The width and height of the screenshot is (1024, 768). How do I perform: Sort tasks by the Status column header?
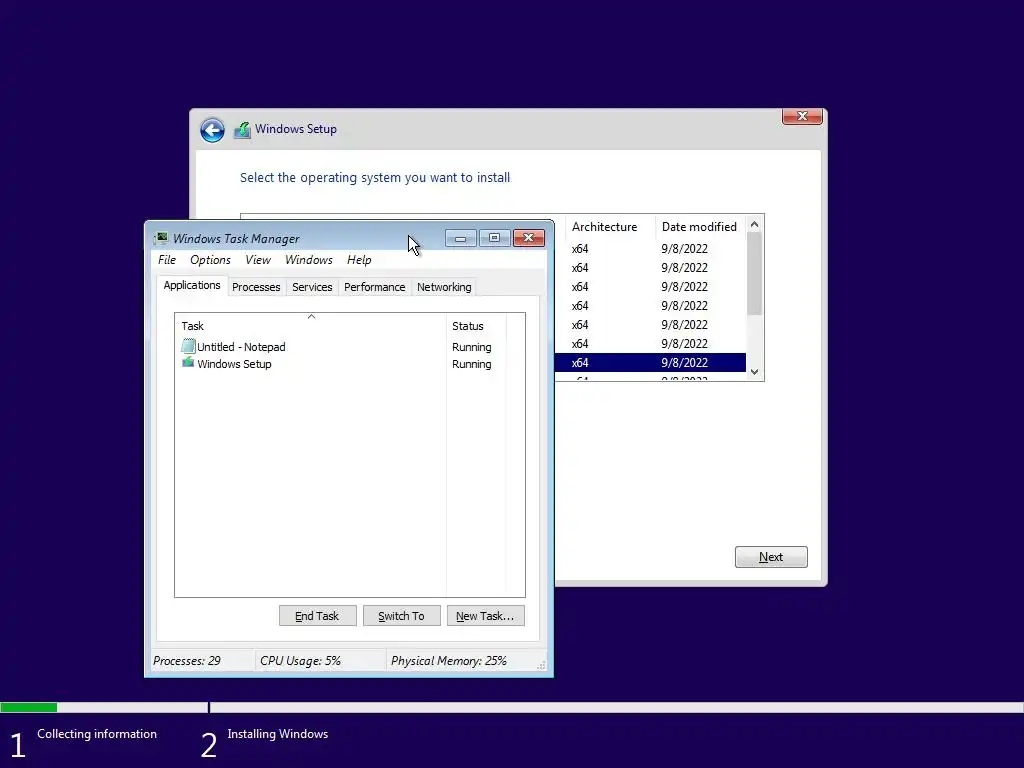pos(476,326)
